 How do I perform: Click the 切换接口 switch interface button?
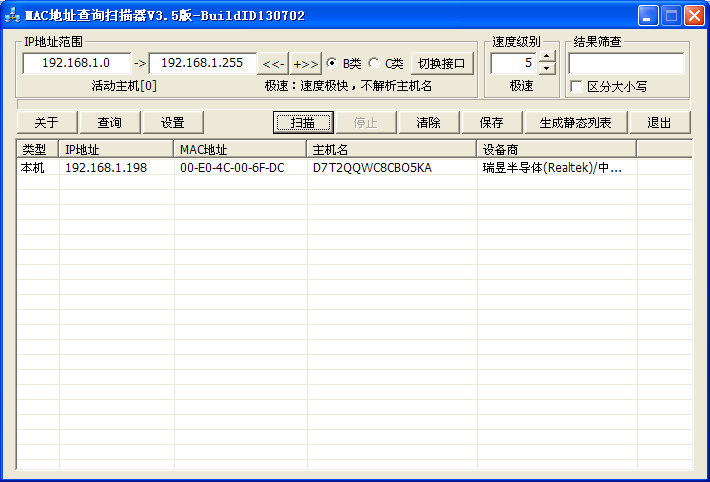[x=441, y=63]
